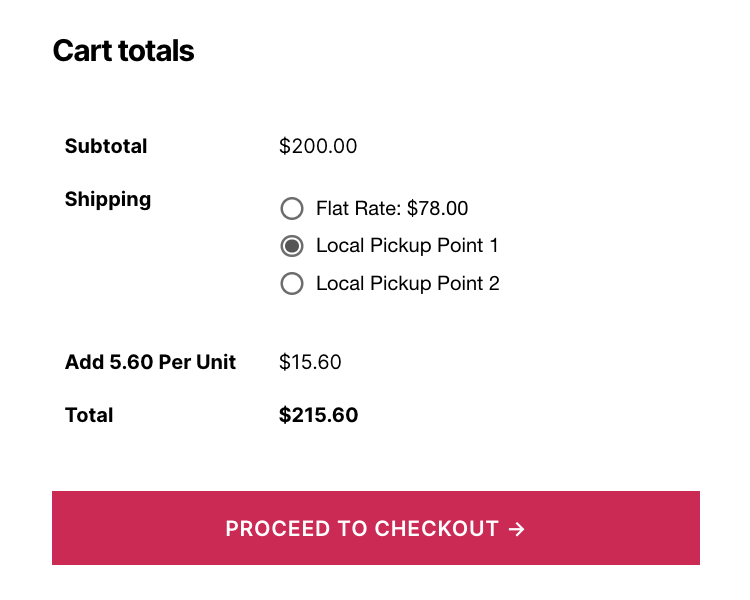Viewport: 750px width, 600px height.
Task: Select the Local Pickup Point 1 radio button
Action: [292, 246]
